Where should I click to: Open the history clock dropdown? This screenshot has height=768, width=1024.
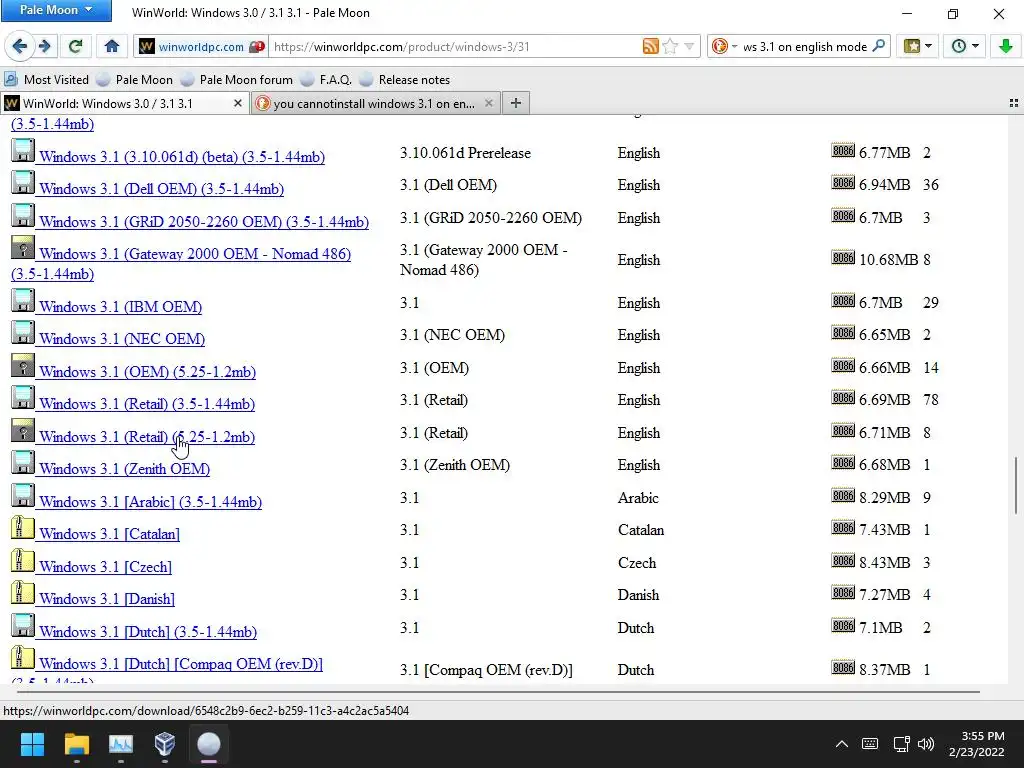pos(965,46)
